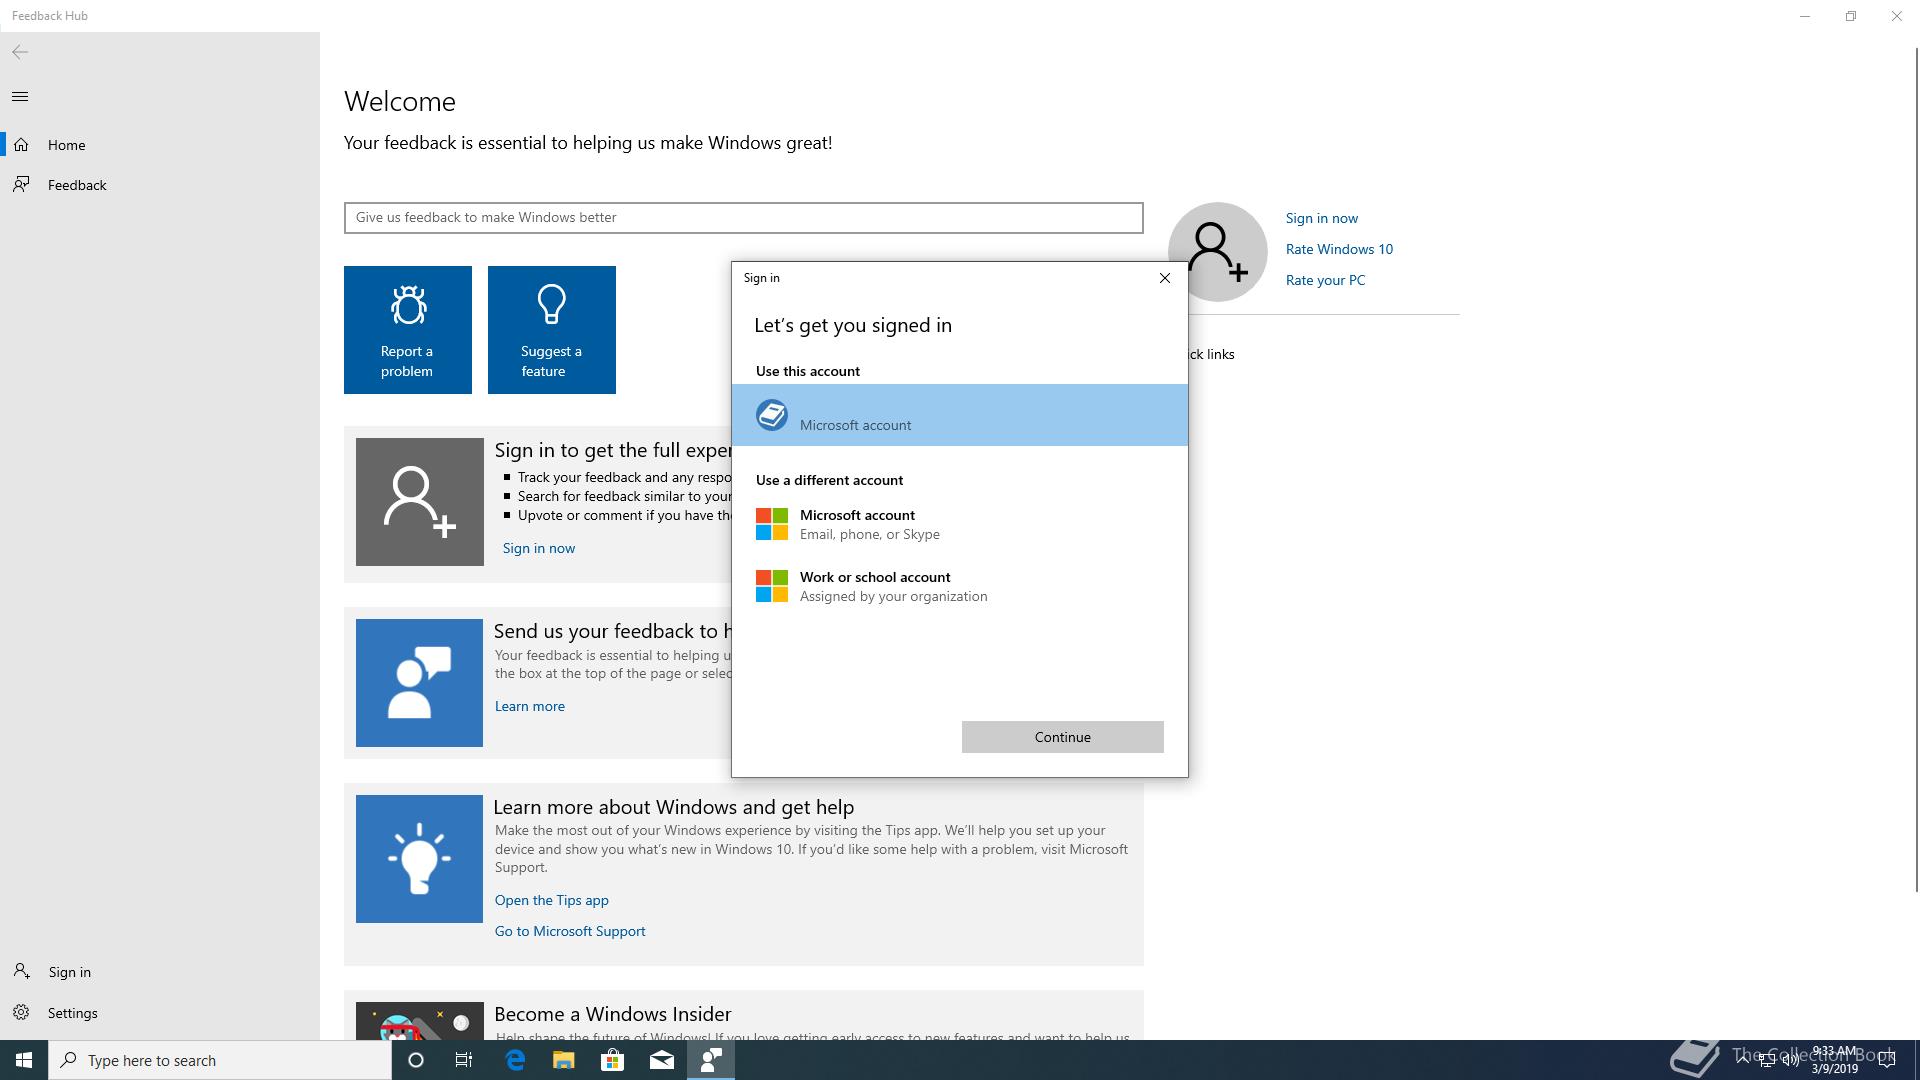Click the Windows Insider thumbnail image

(x=420, y=1021)
